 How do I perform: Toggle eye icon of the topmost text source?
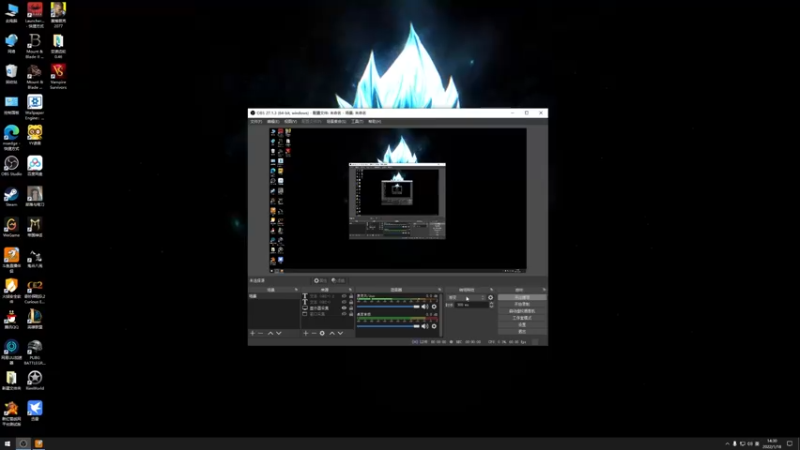[344, 296]
